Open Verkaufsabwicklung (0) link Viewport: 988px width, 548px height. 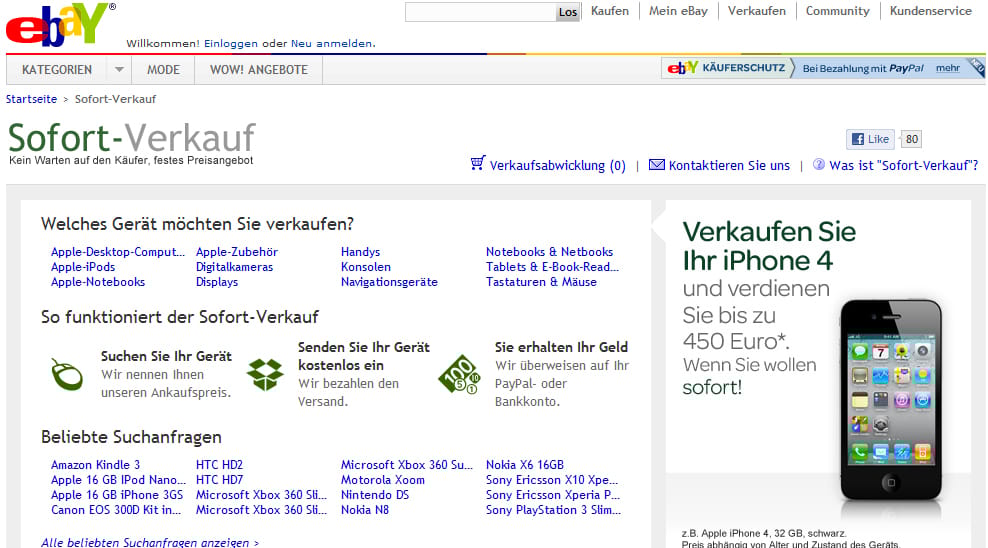558,166
